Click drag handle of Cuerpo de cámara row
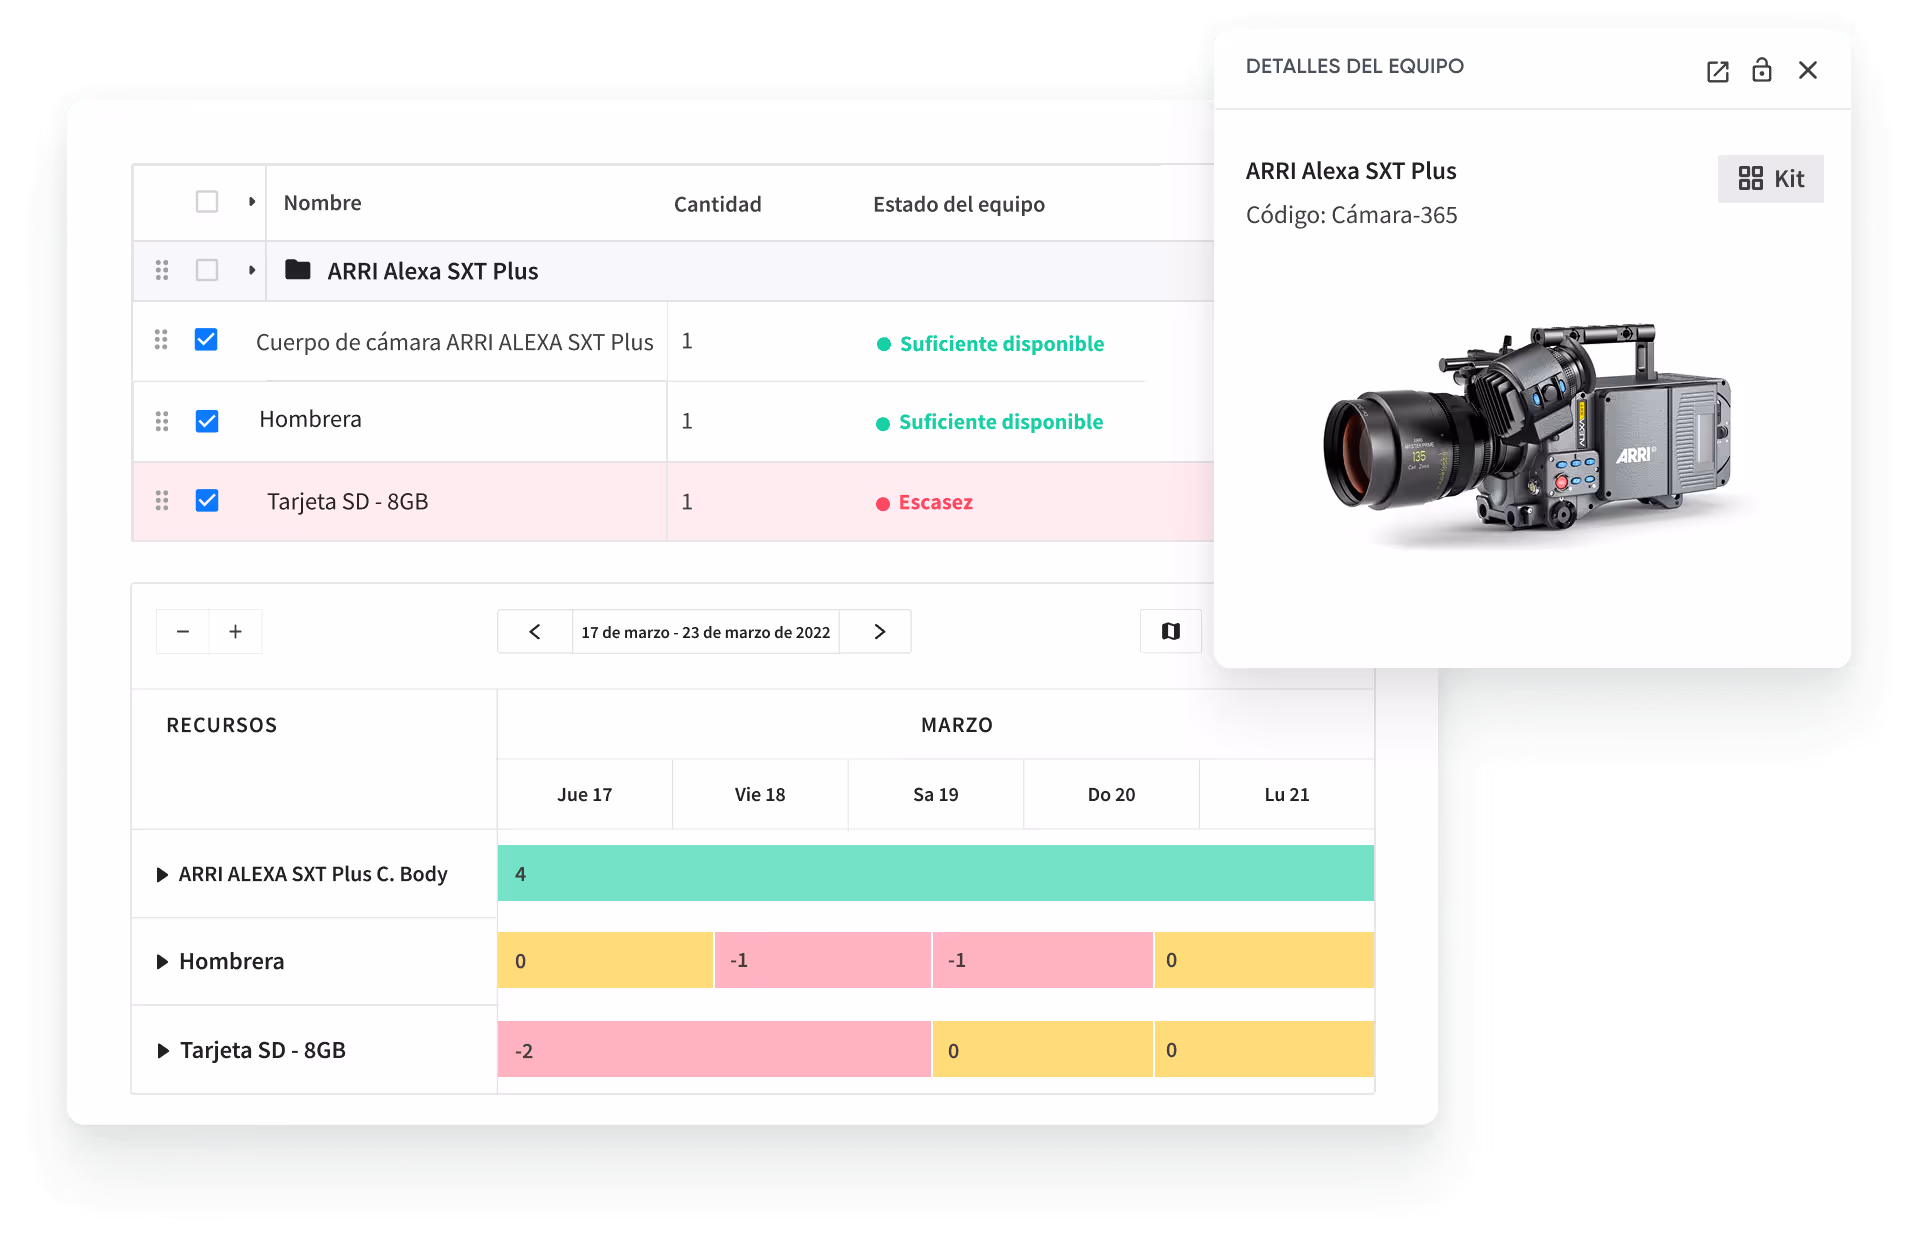1918x1237 pixels. [161, 340]
